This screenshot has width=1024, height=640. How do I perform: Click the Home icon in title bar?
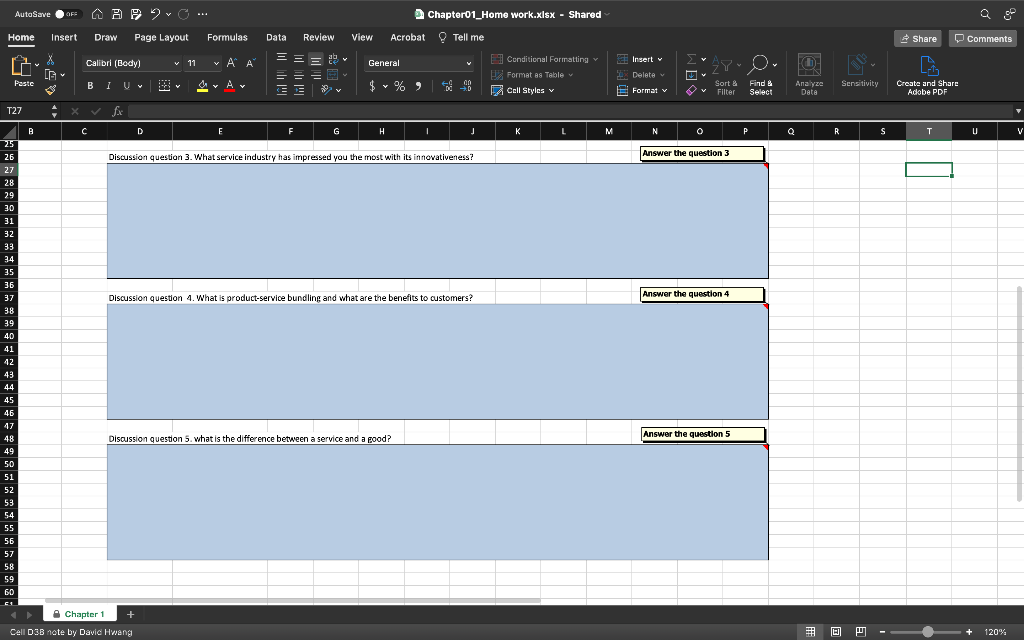[x=97, y=14]
